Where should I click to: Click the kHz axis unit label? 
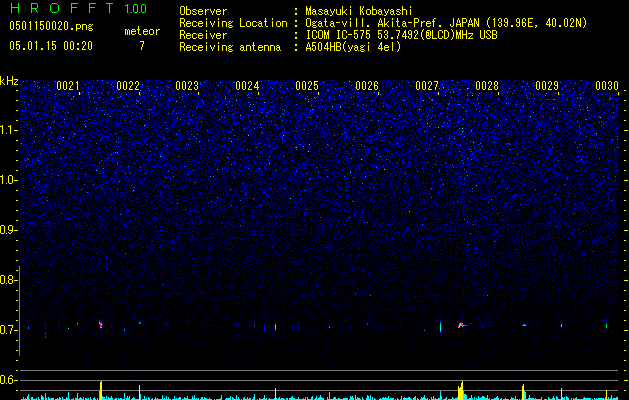click(x=9, y=81)
